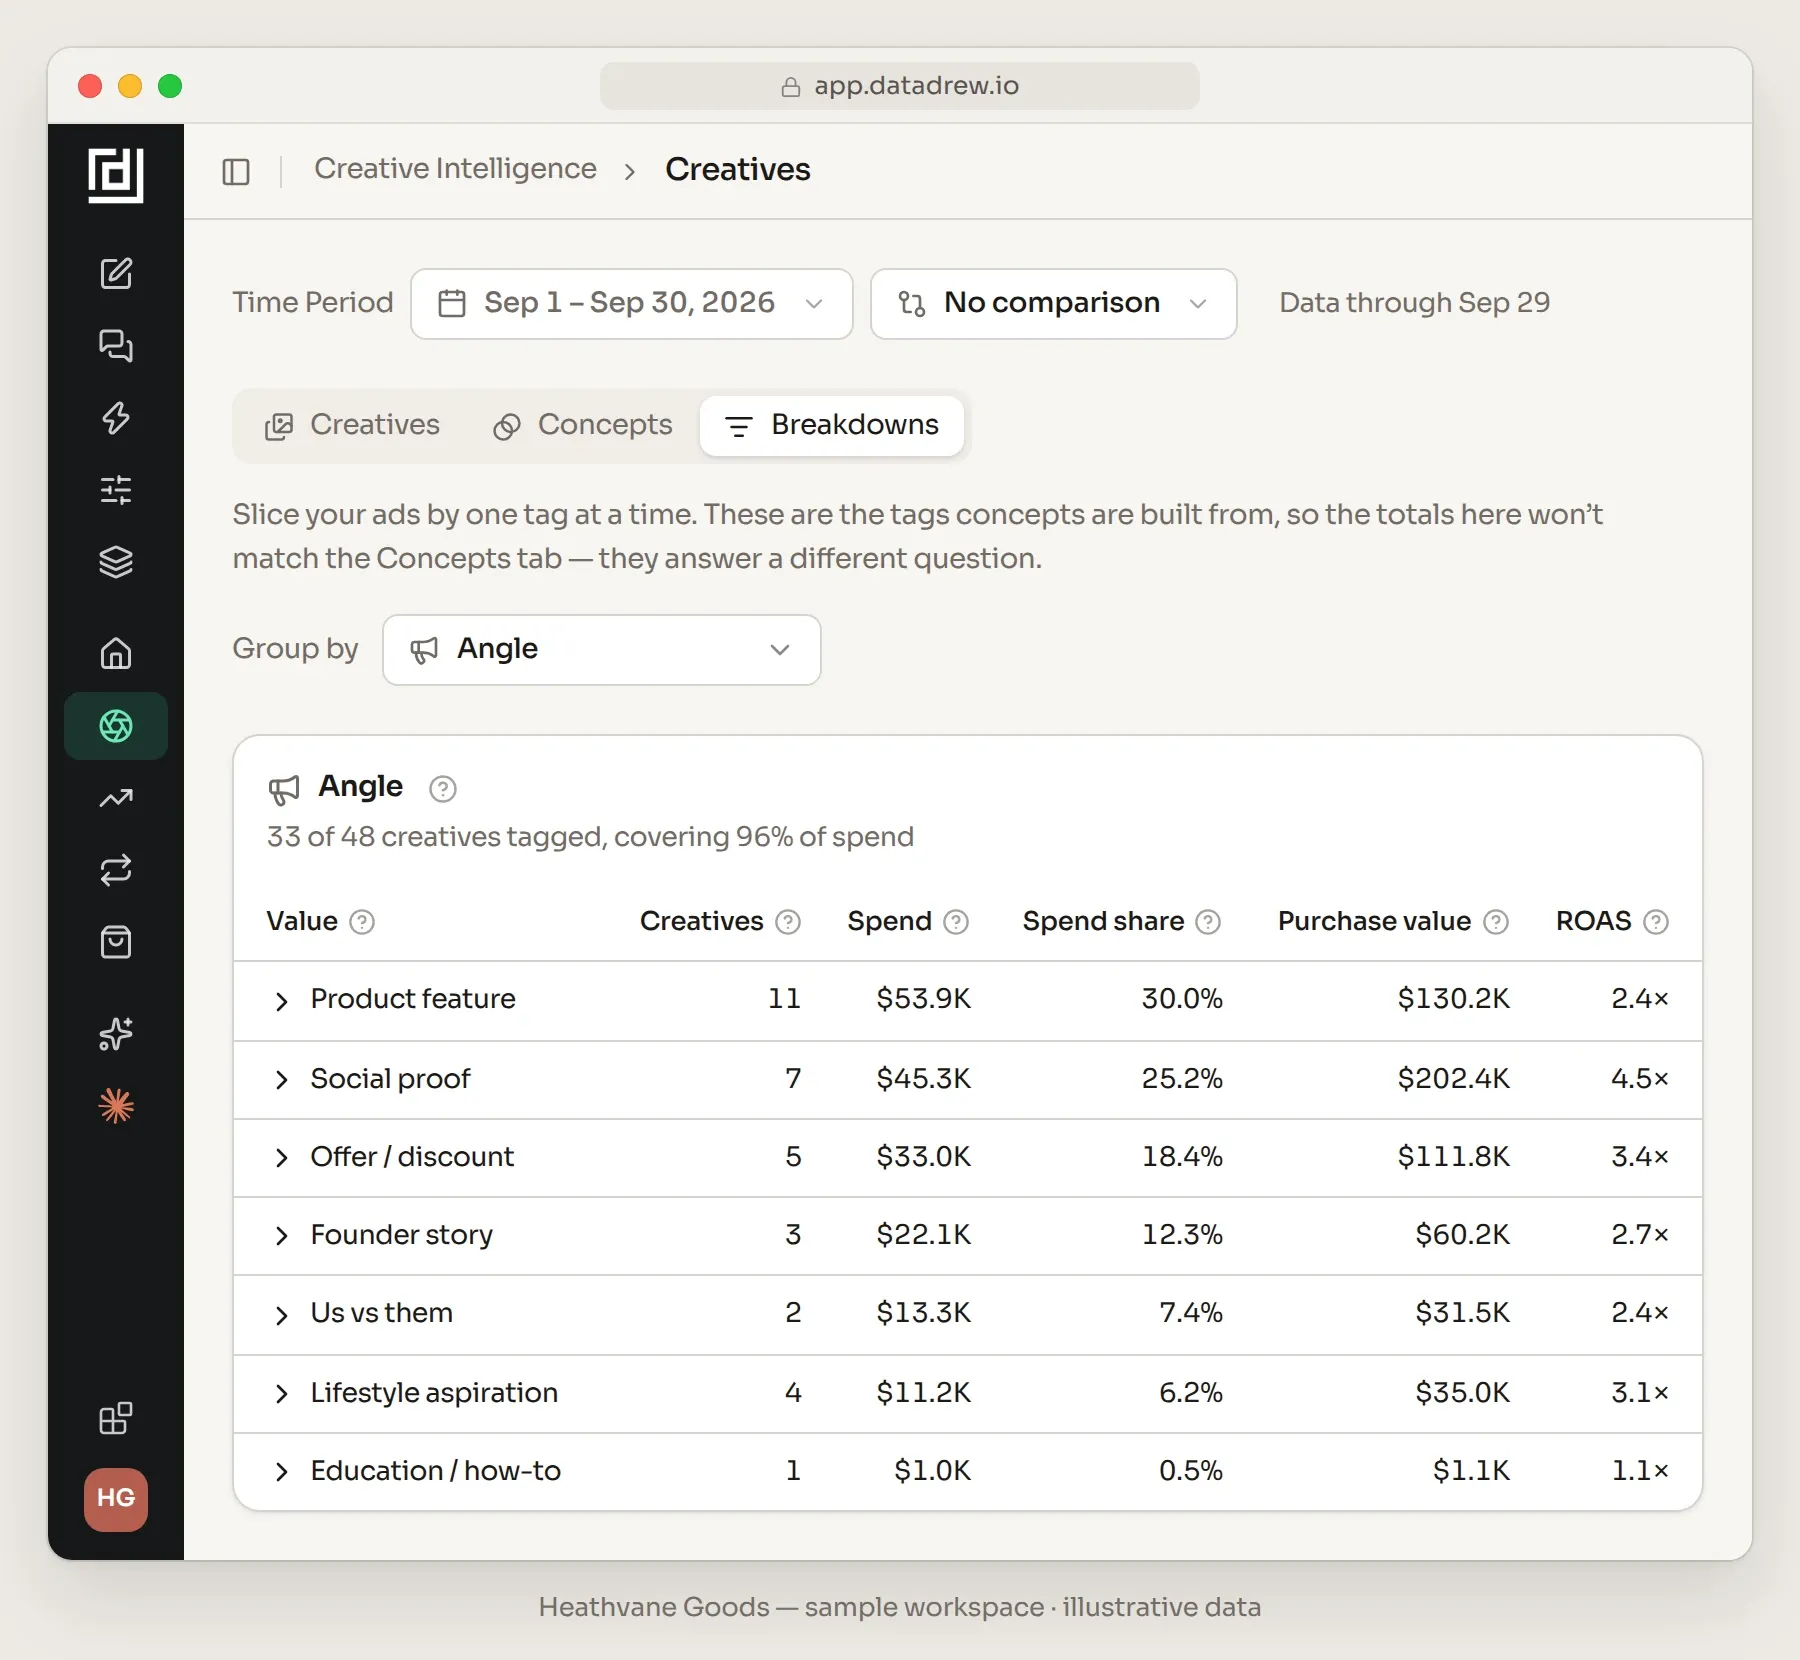This screenshot has height=1660, width=1800.
Task: Click the lock icon in address bar
Action: tap(791, 87)
